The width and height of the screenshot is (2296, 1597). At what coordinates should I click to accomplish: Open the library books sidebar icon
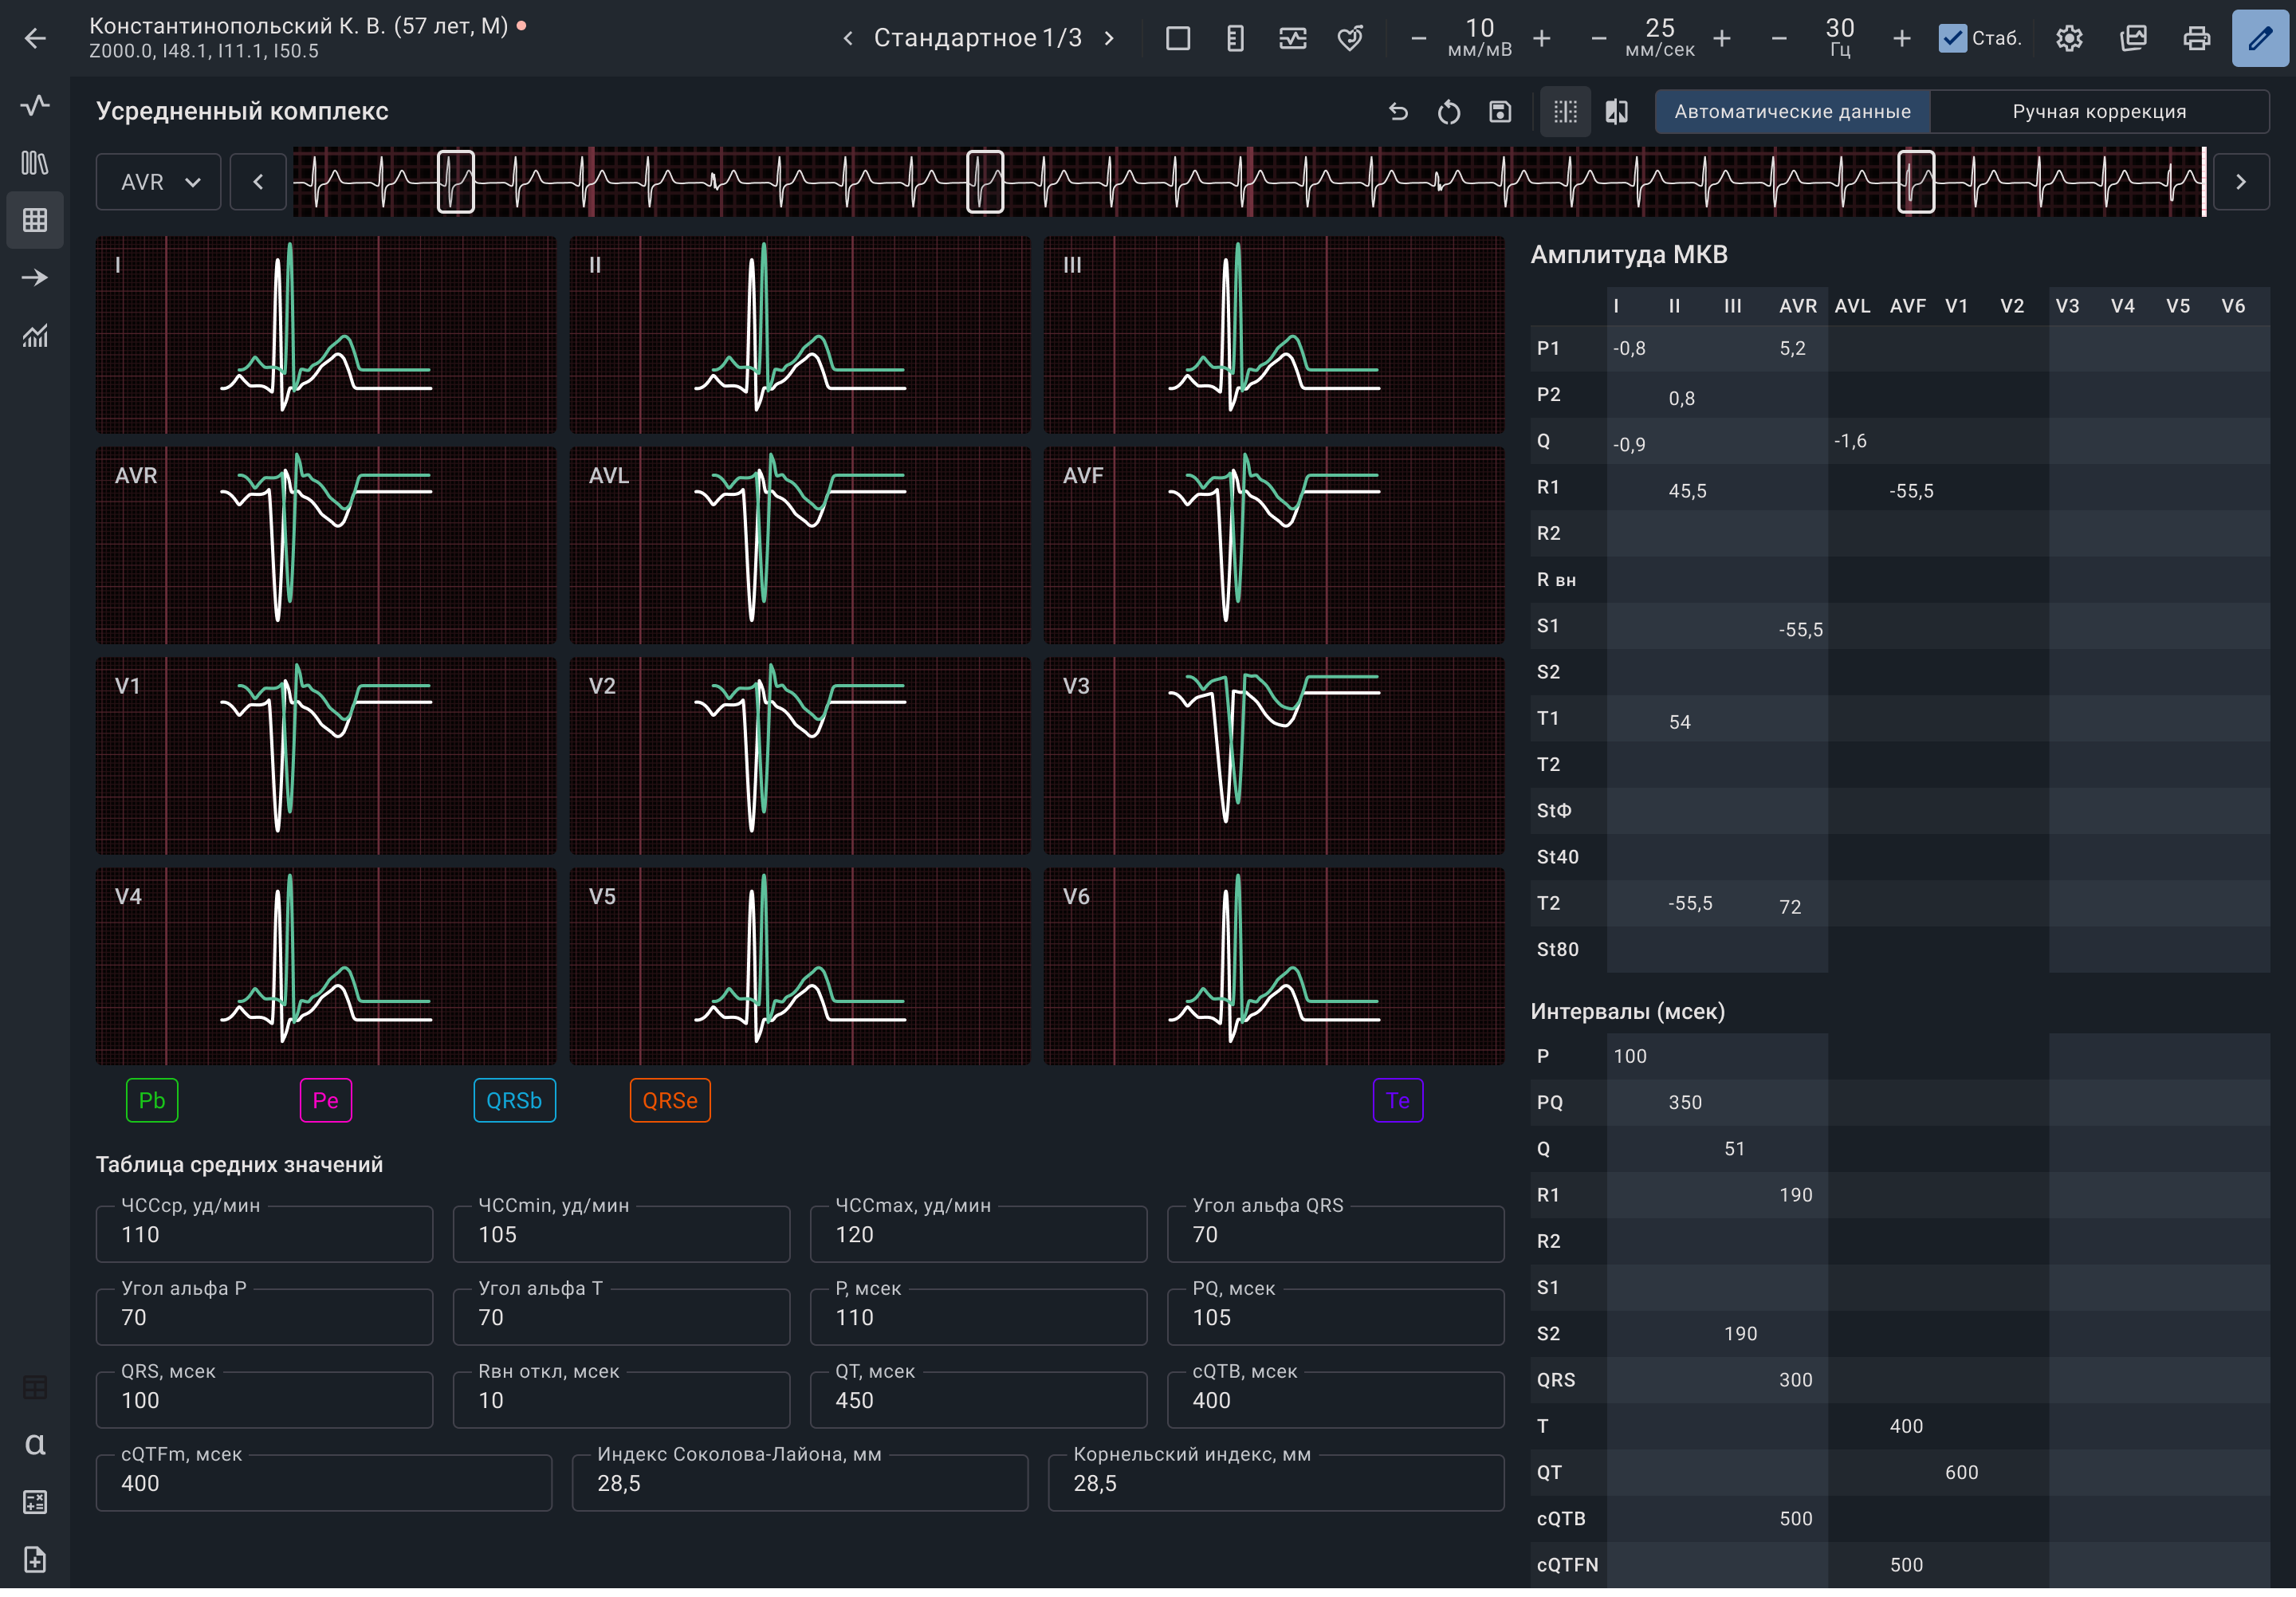pyautogui.click(x=35, y=162)
